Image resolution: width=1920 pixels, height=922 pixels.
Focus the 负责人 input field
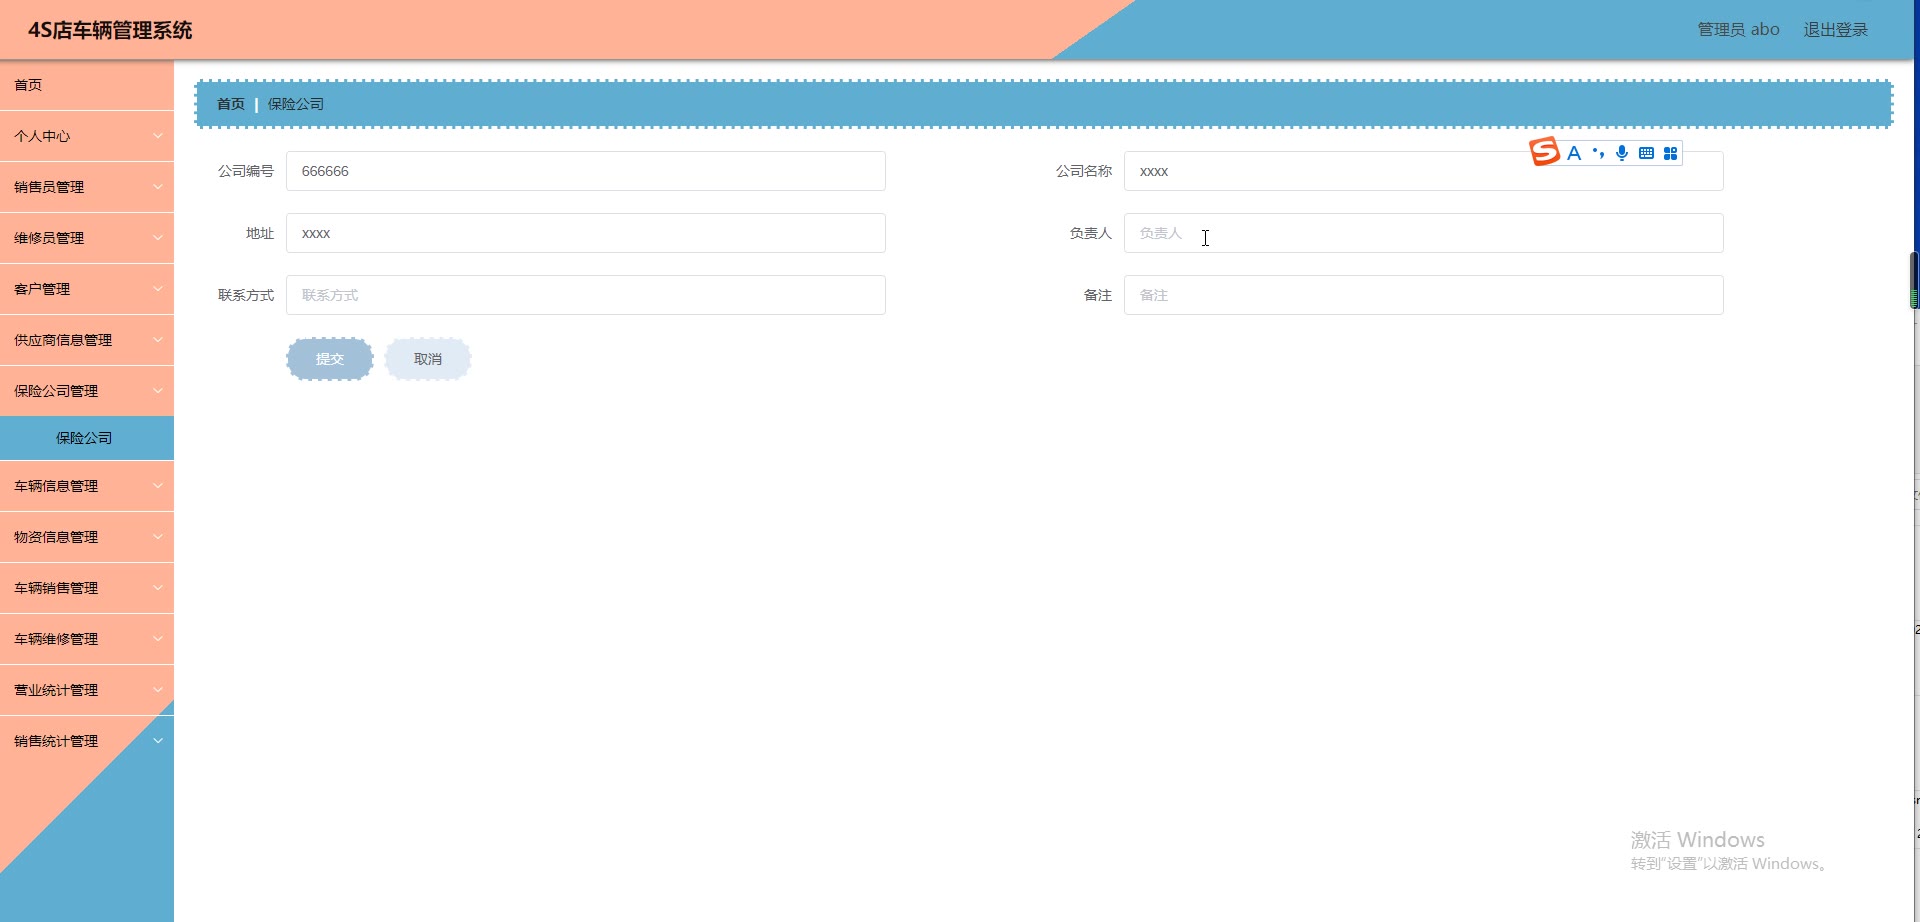[x=1424, y=233]
